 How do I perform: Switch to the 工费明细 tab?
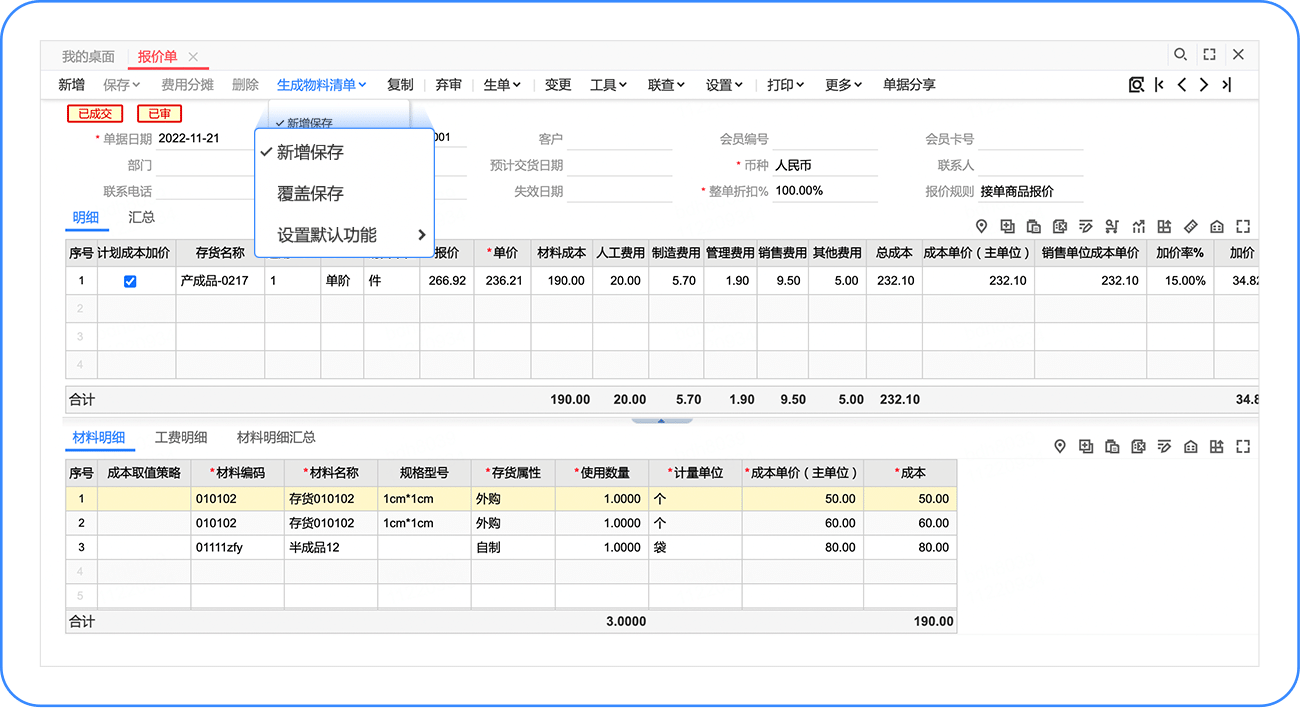[181, 437]
